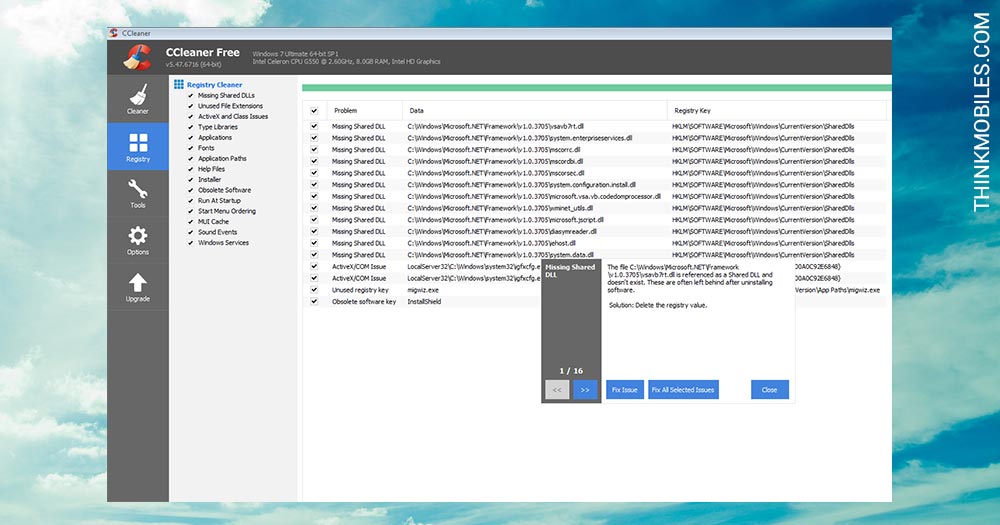Image resolution: width=1000 pixels, height=525 pixels.
Task: Toggle Fonts registry option
Action: [x=191, y=148]
